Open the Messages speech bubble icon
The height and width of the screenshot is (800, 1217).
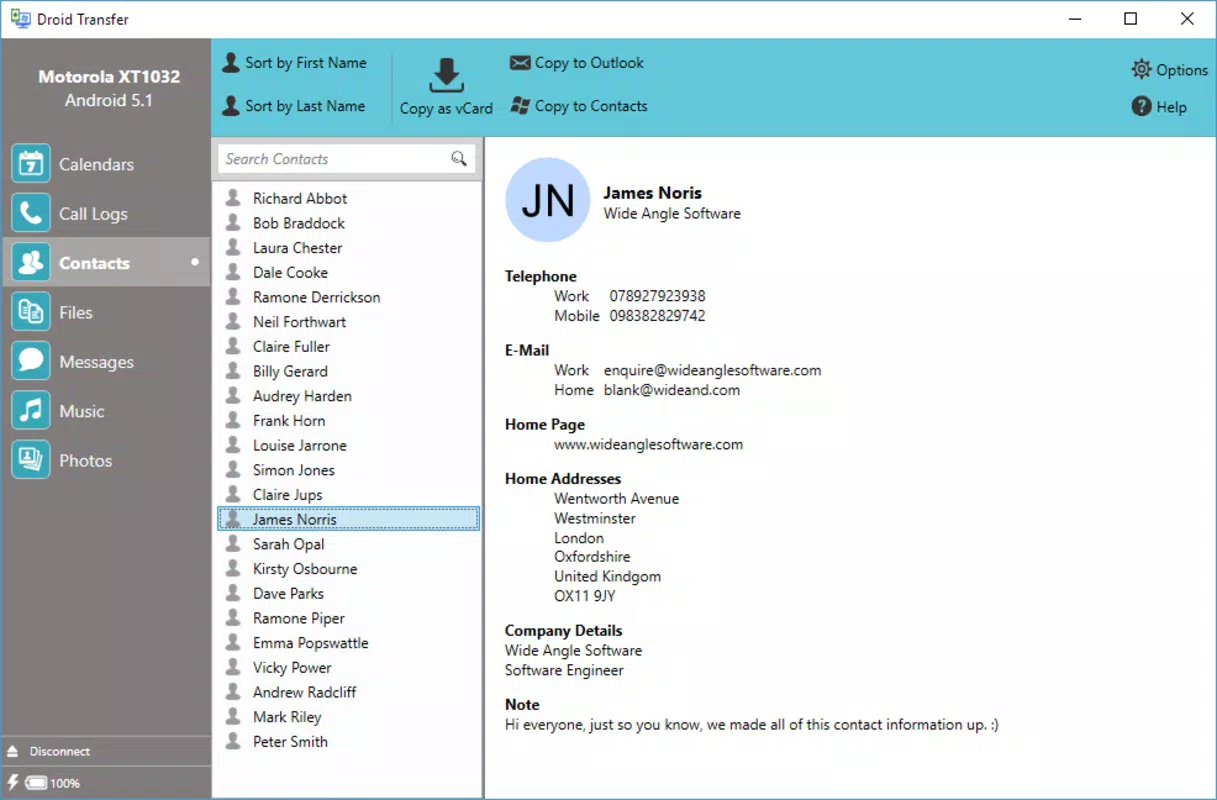click(x=31, y=361)
